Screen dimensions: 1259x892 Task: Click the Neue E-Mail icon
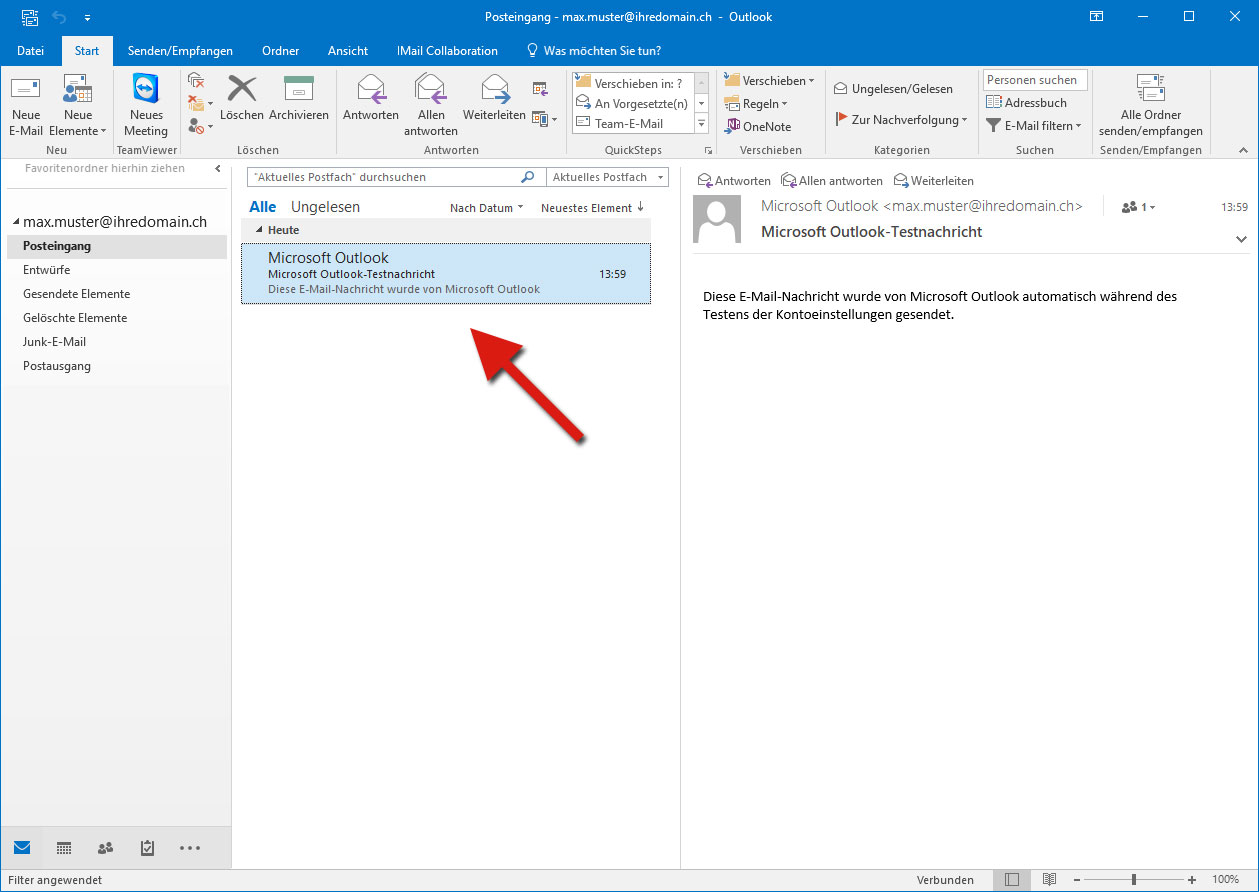[26, 90]
